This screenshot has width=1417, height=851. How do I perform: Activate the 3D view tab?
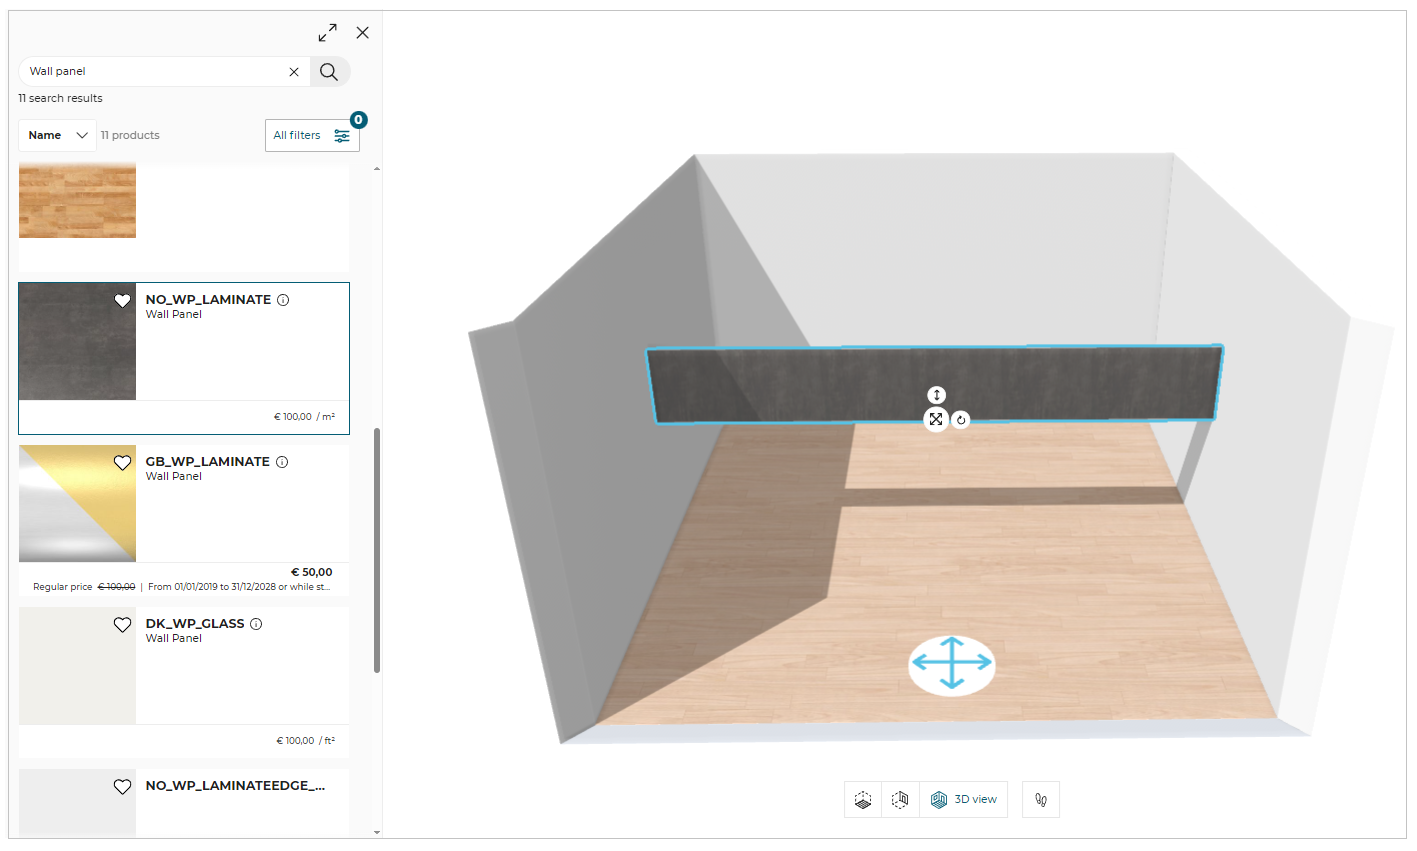click(x=964, y=800)
